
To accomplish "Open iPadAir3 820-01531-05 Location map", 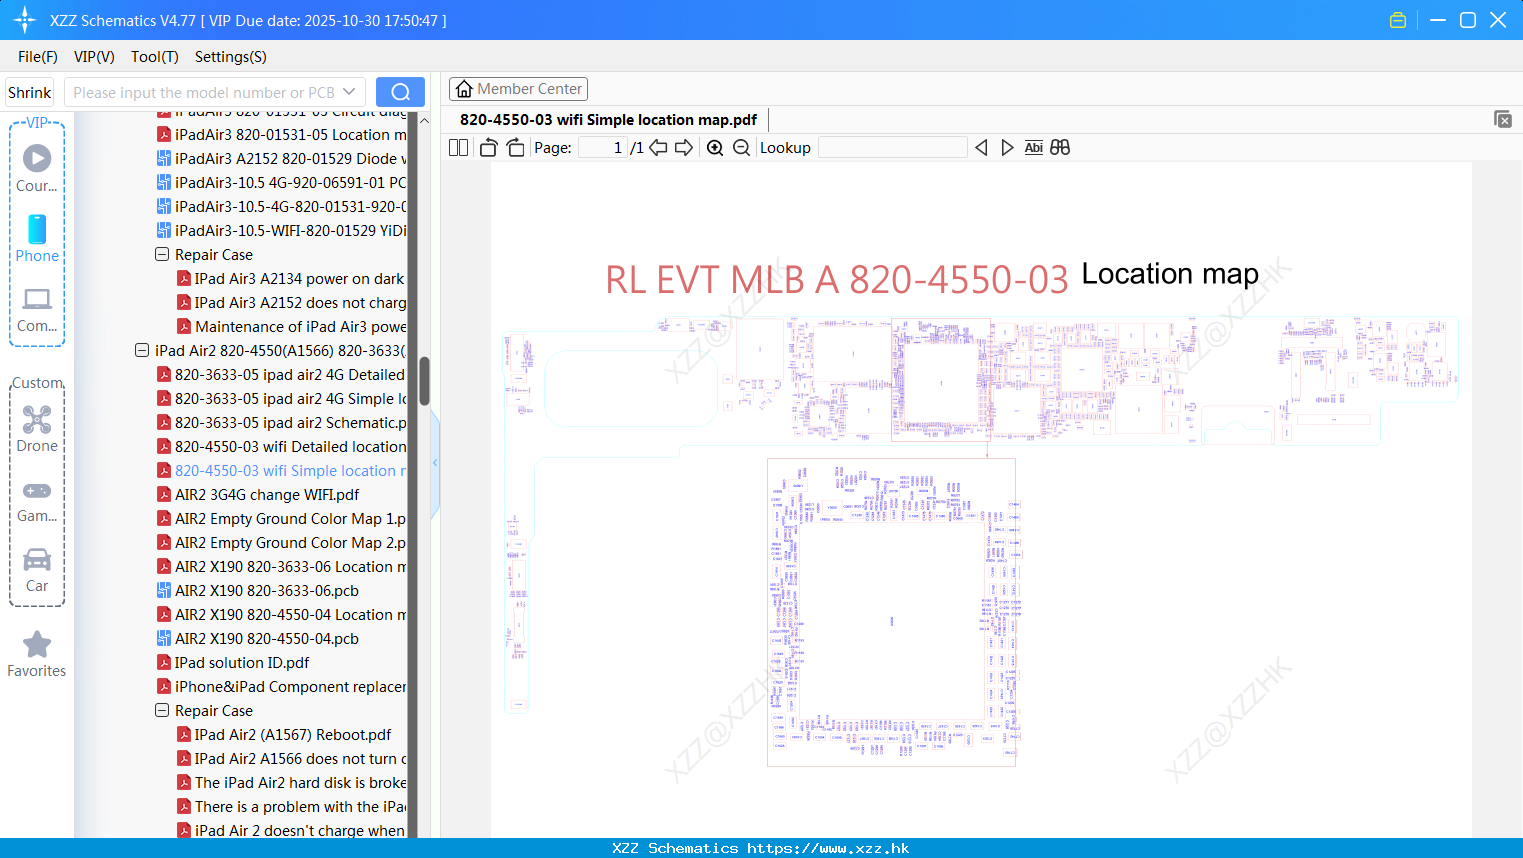I will pos(282,134).
